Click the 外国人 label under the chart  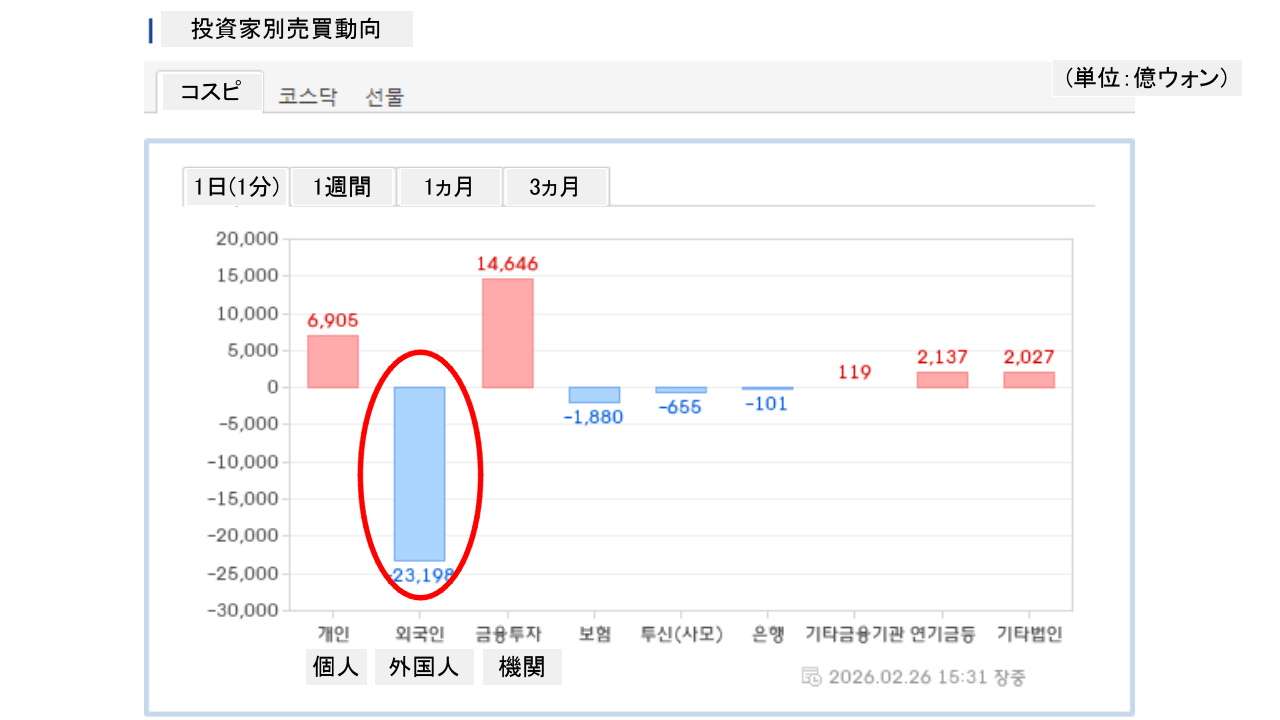tap(424, 668)
